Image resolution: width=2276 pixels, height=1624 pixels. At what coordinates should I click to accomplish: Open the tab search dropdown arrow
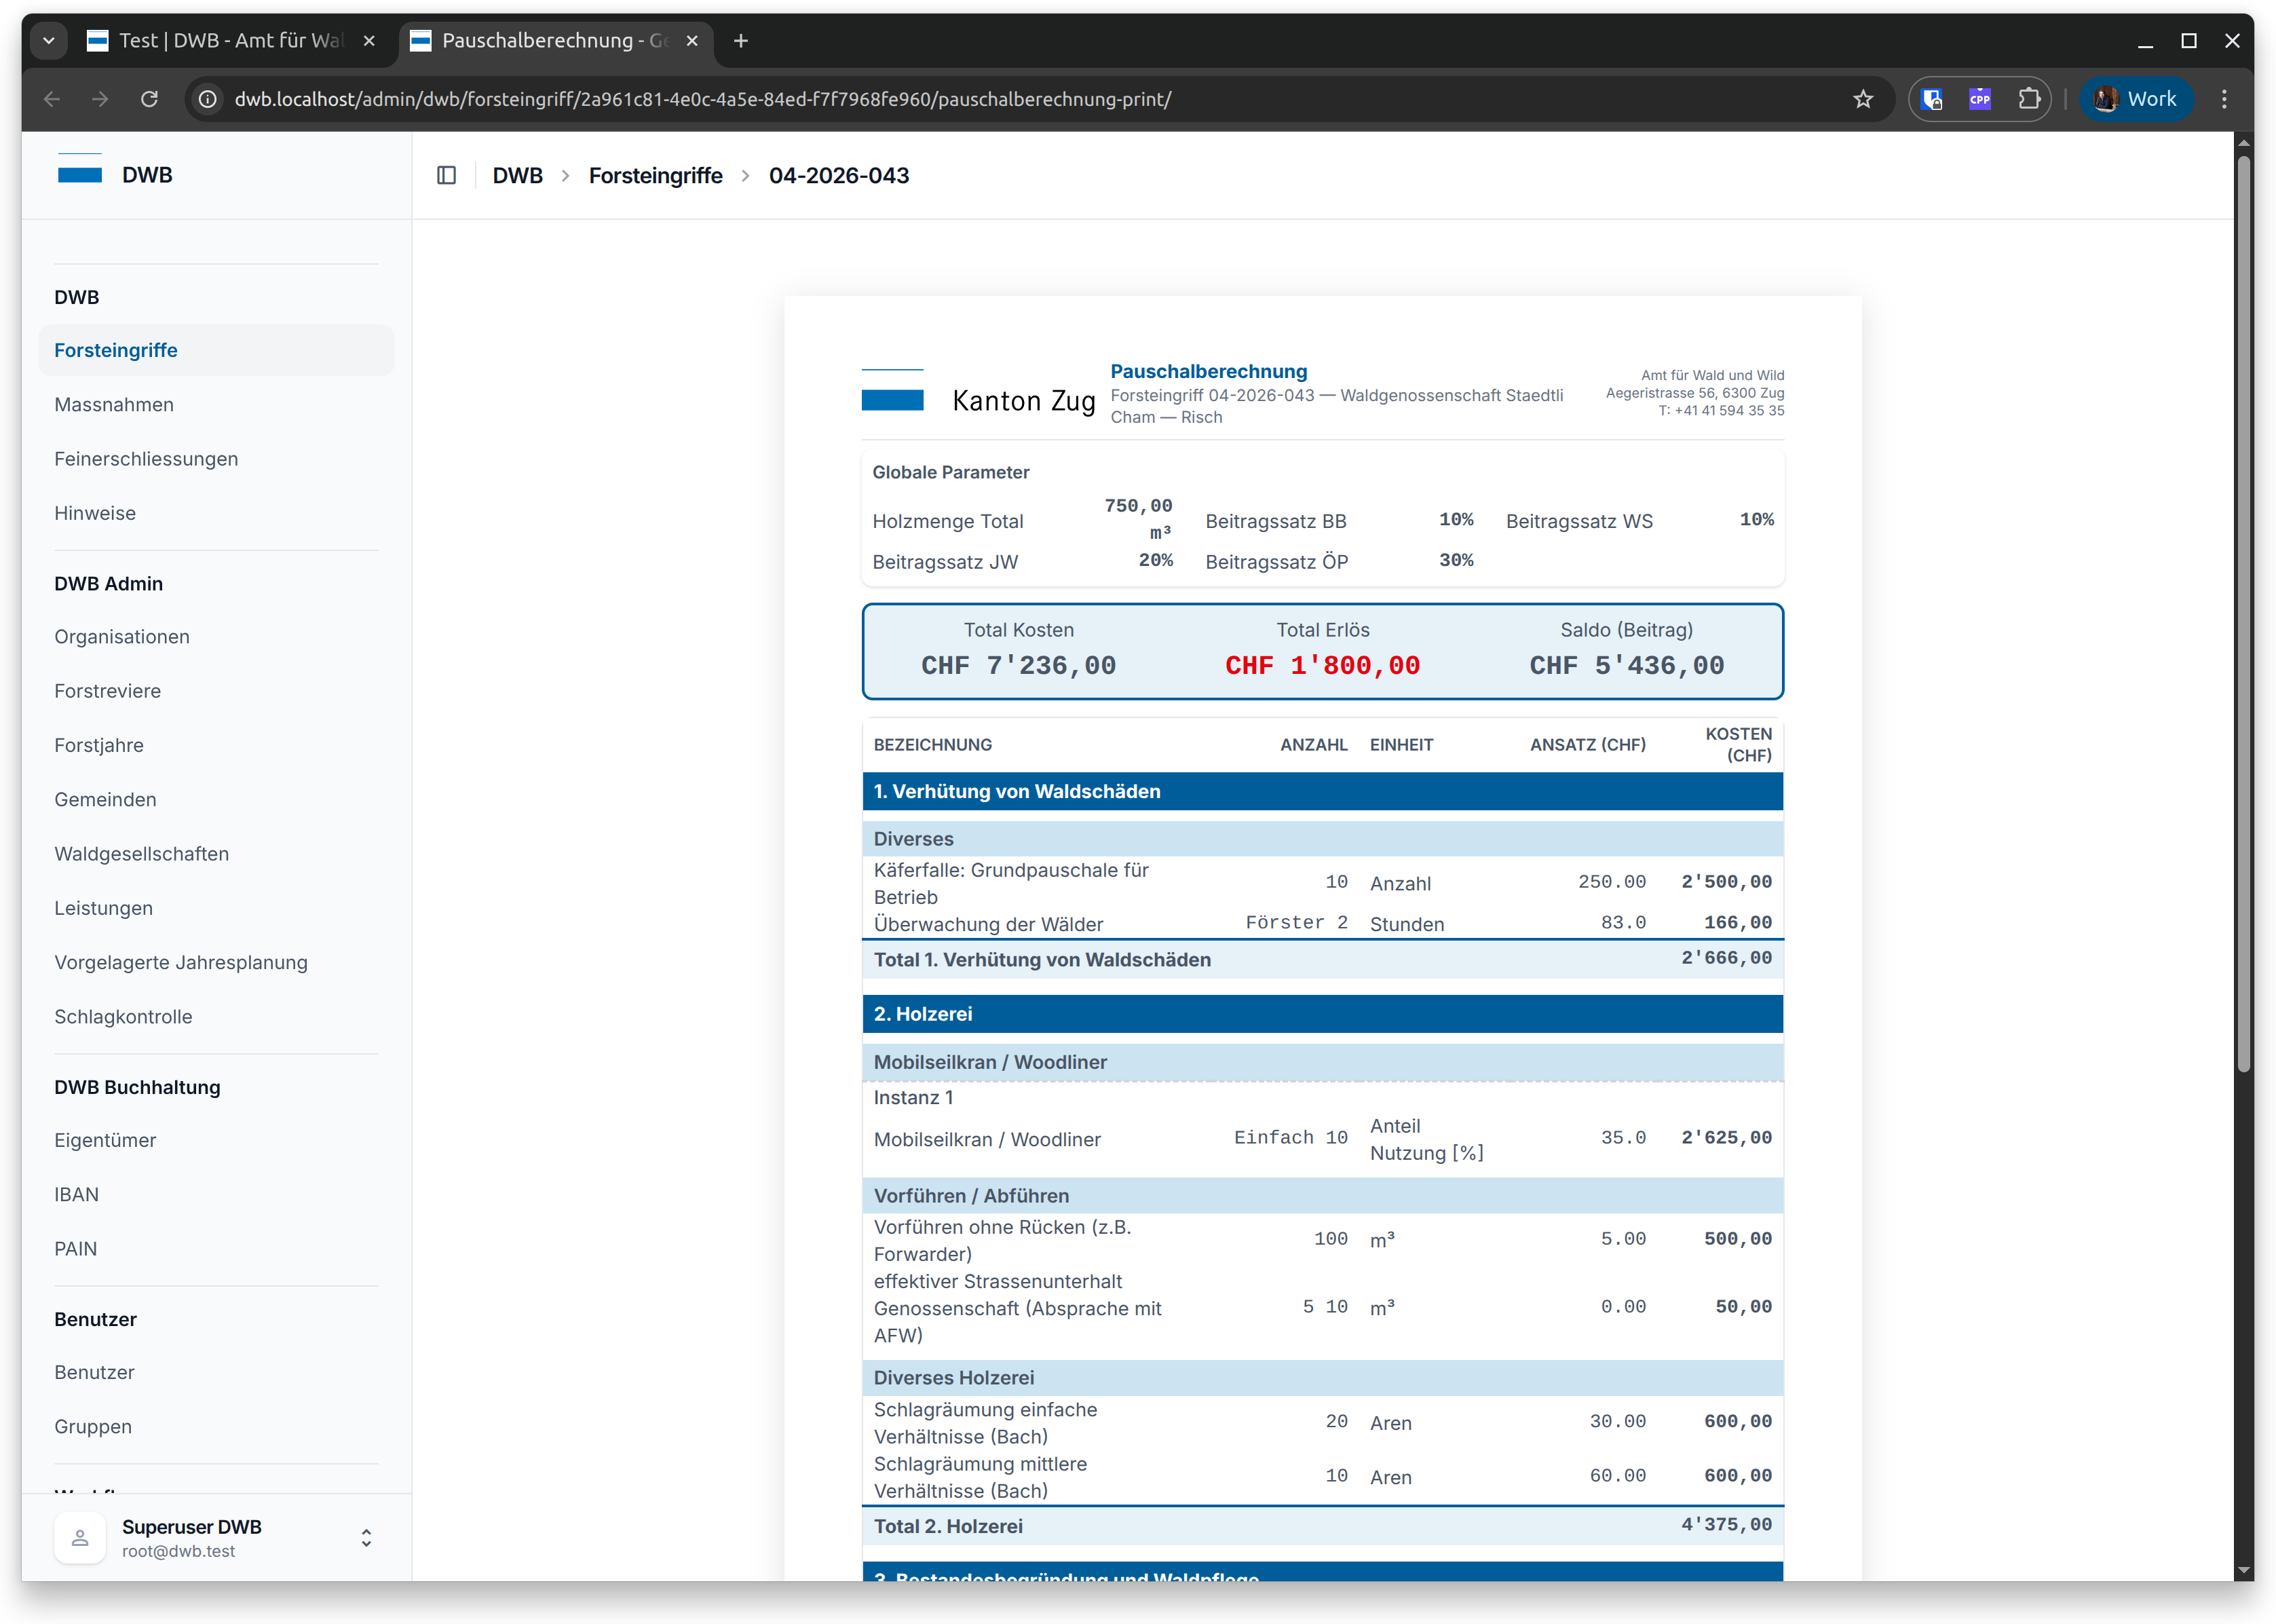point(48,41)
